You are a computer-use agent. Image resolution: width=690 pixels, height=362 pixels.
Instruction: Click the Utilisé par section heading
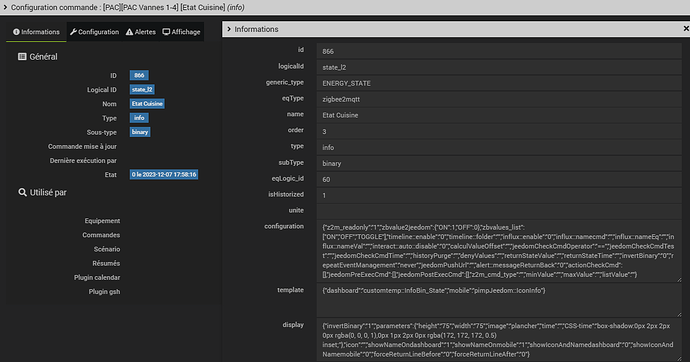(x=48, y=192)
